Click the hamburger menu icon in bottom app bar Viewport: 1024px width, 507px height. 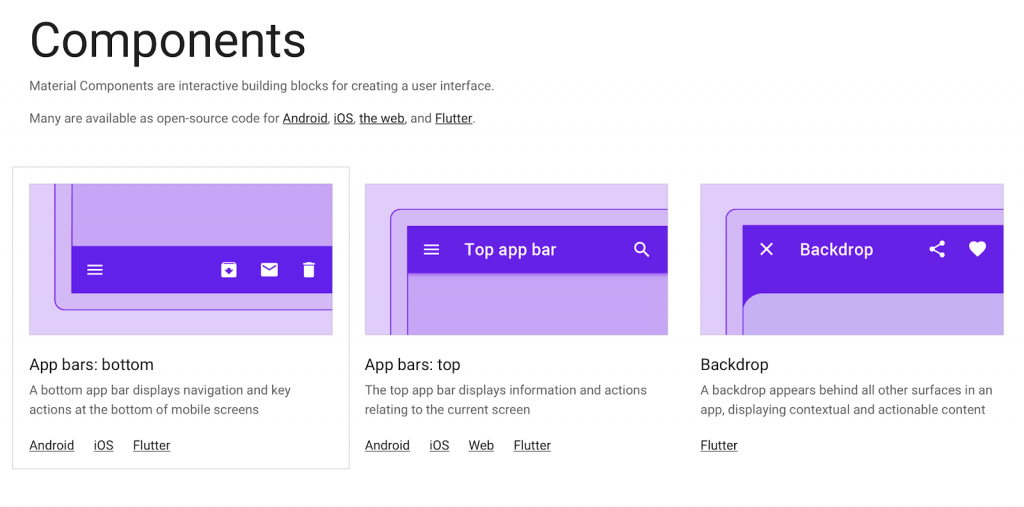tap(95, 270)
